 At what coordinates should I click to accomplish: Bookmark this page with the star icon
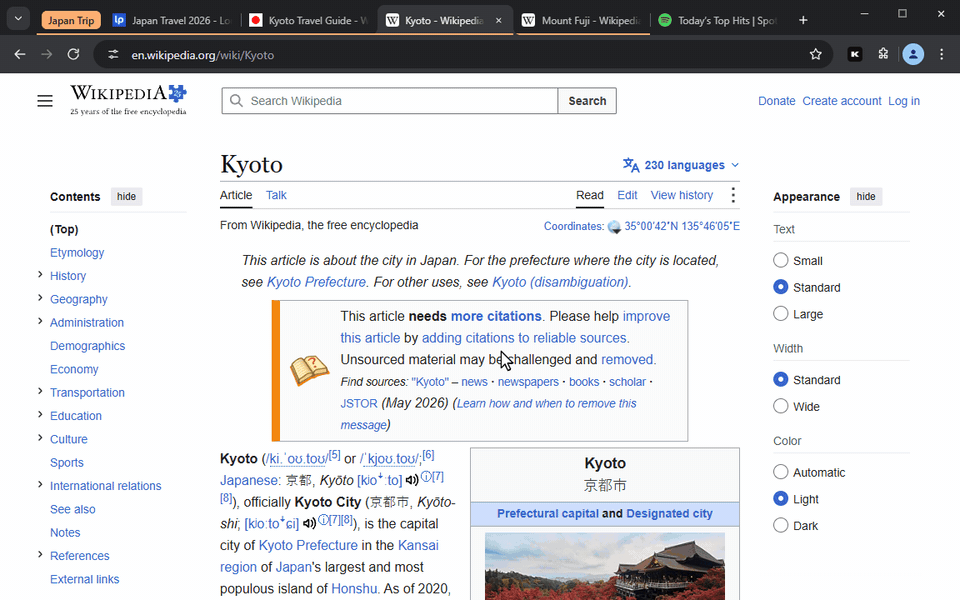tap(816, 54)
